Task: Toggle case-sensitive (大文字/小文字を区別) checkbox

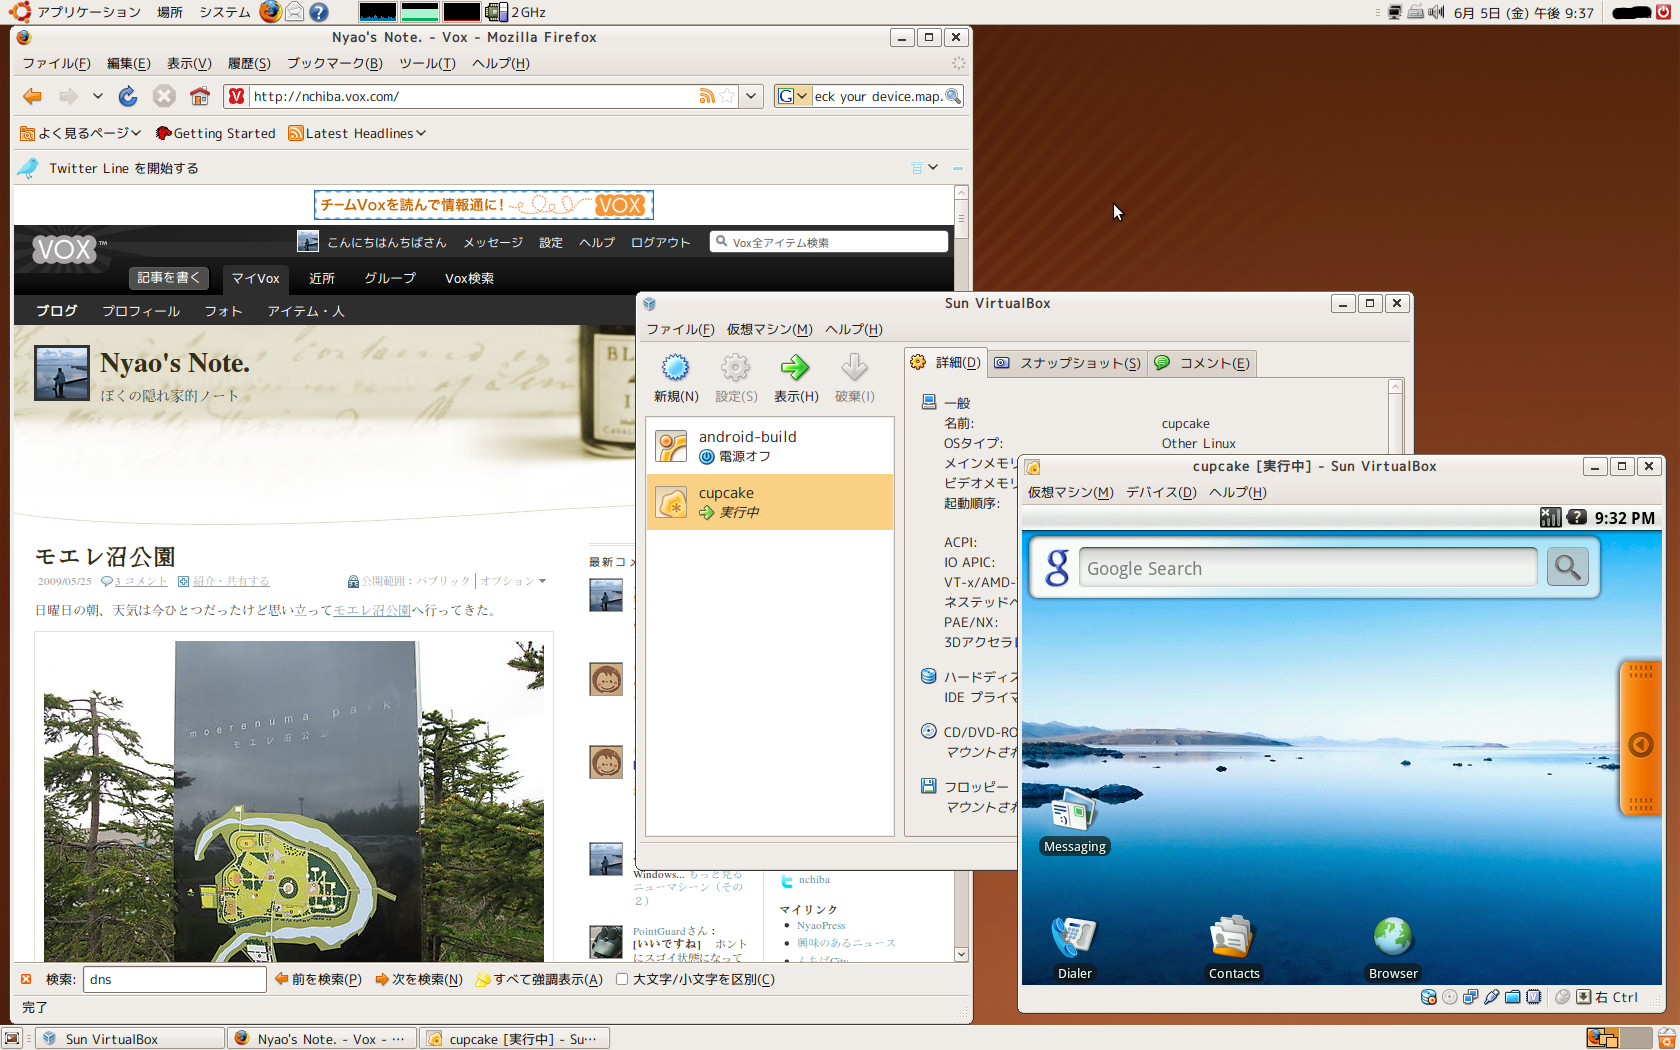Action: 622,979
